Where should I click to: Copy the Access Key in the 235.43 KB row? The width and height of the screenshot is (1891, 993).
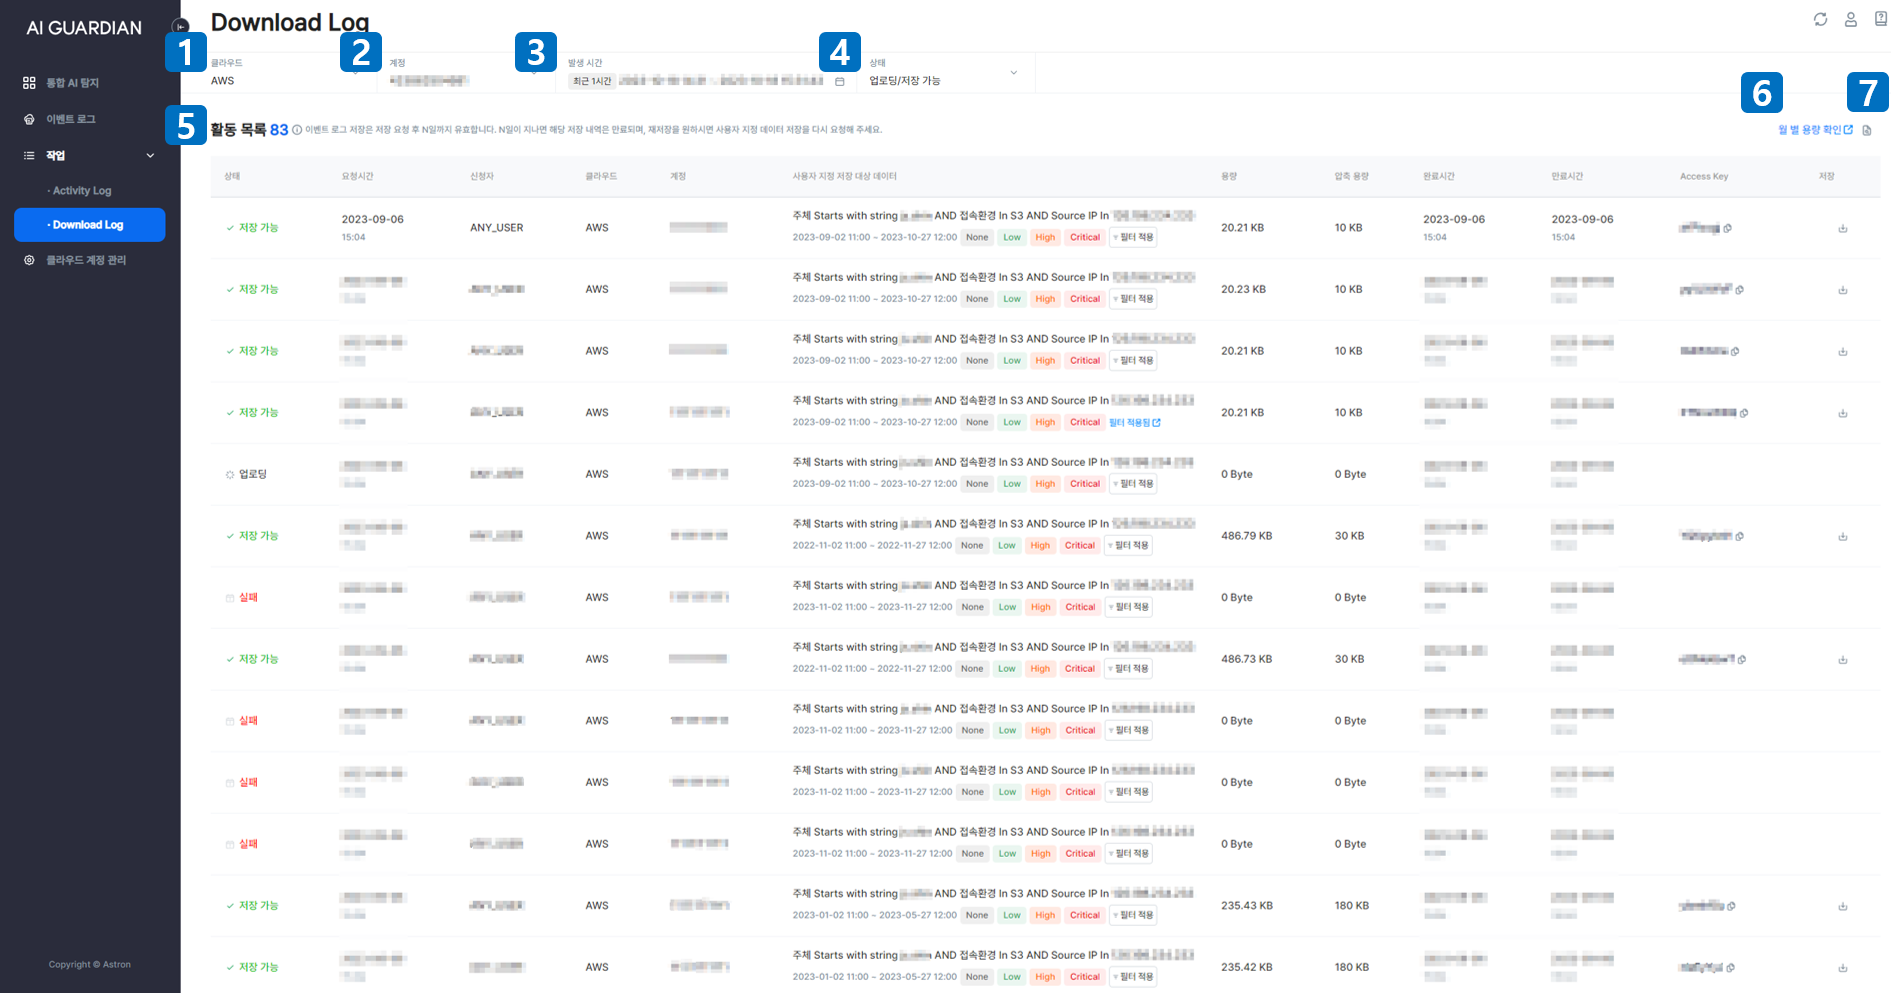pos(1731,906)
